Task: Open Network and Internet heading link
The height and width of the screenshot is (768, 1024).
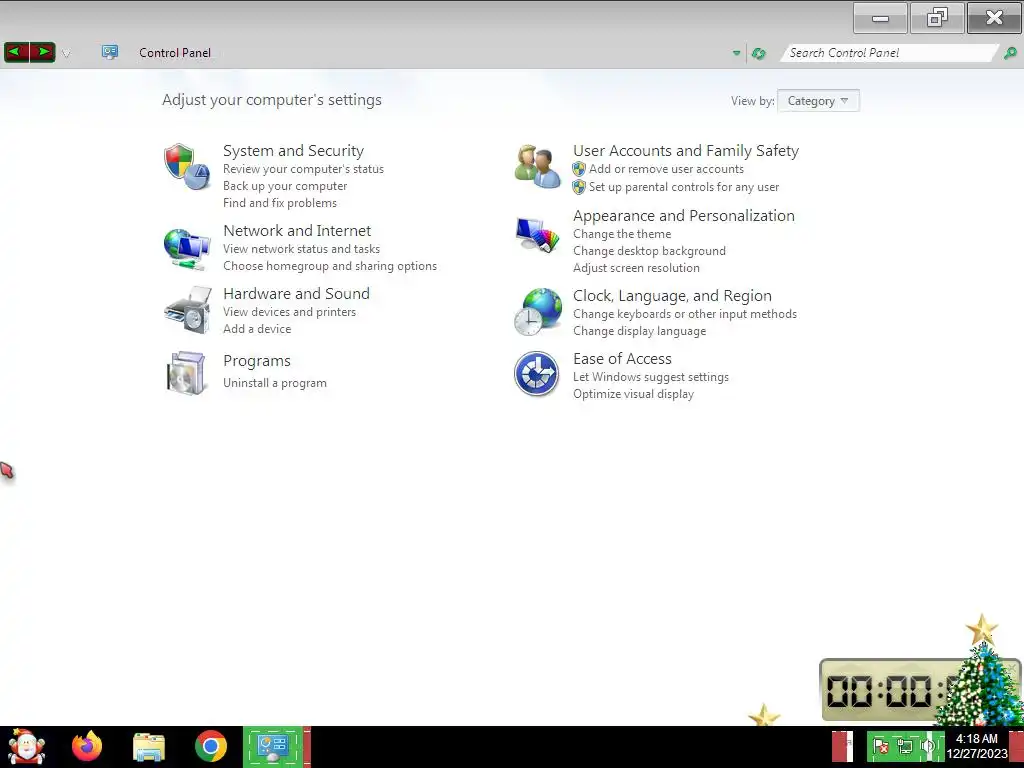Action: [x=297, y=231]
